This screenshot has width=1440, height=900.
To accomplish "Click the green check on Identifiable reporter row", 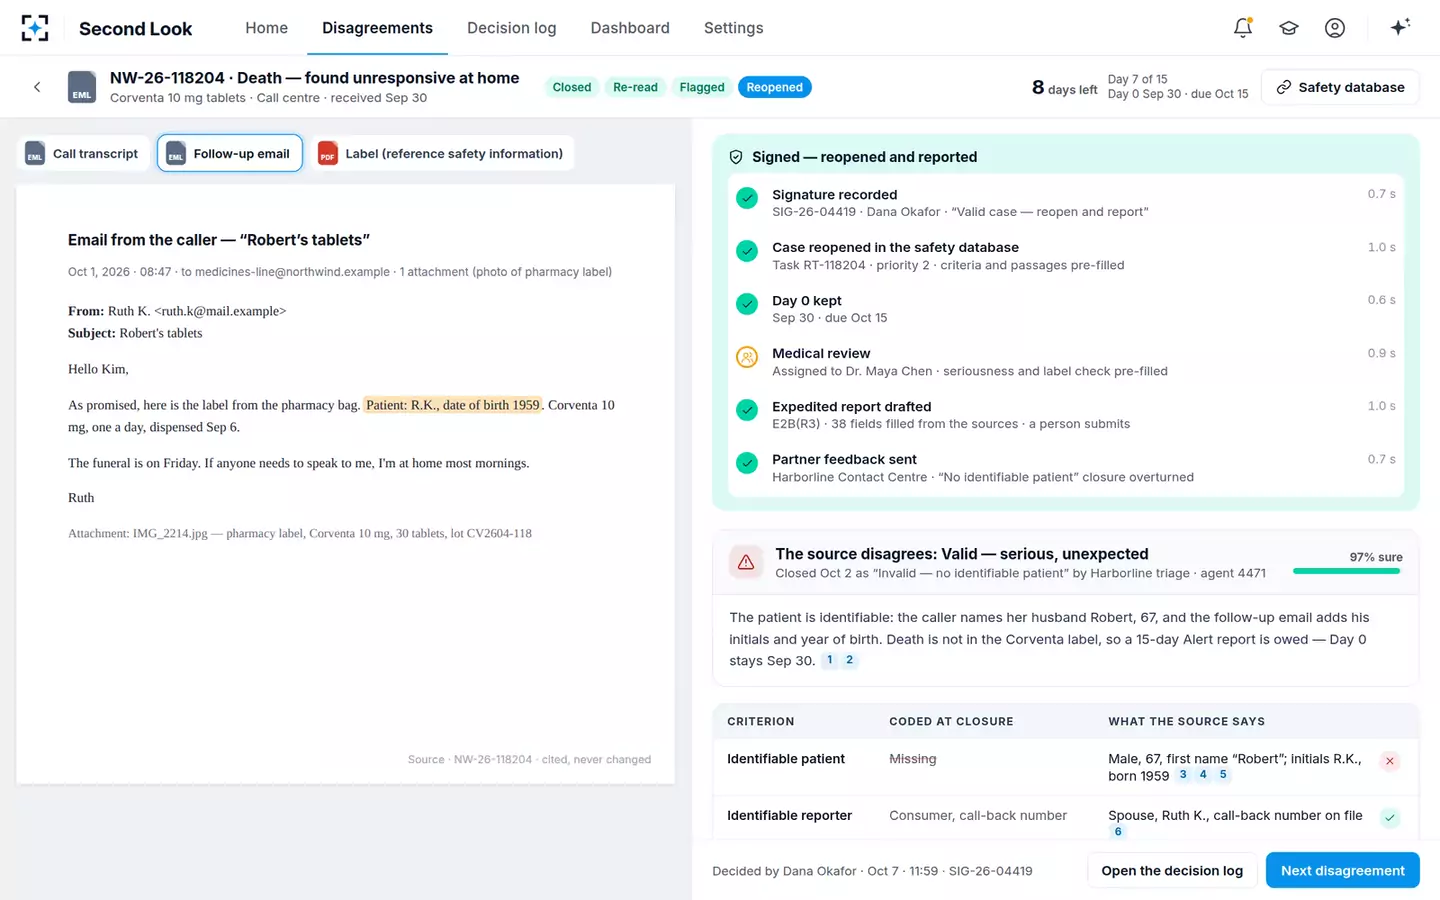I will (1389, 818).
